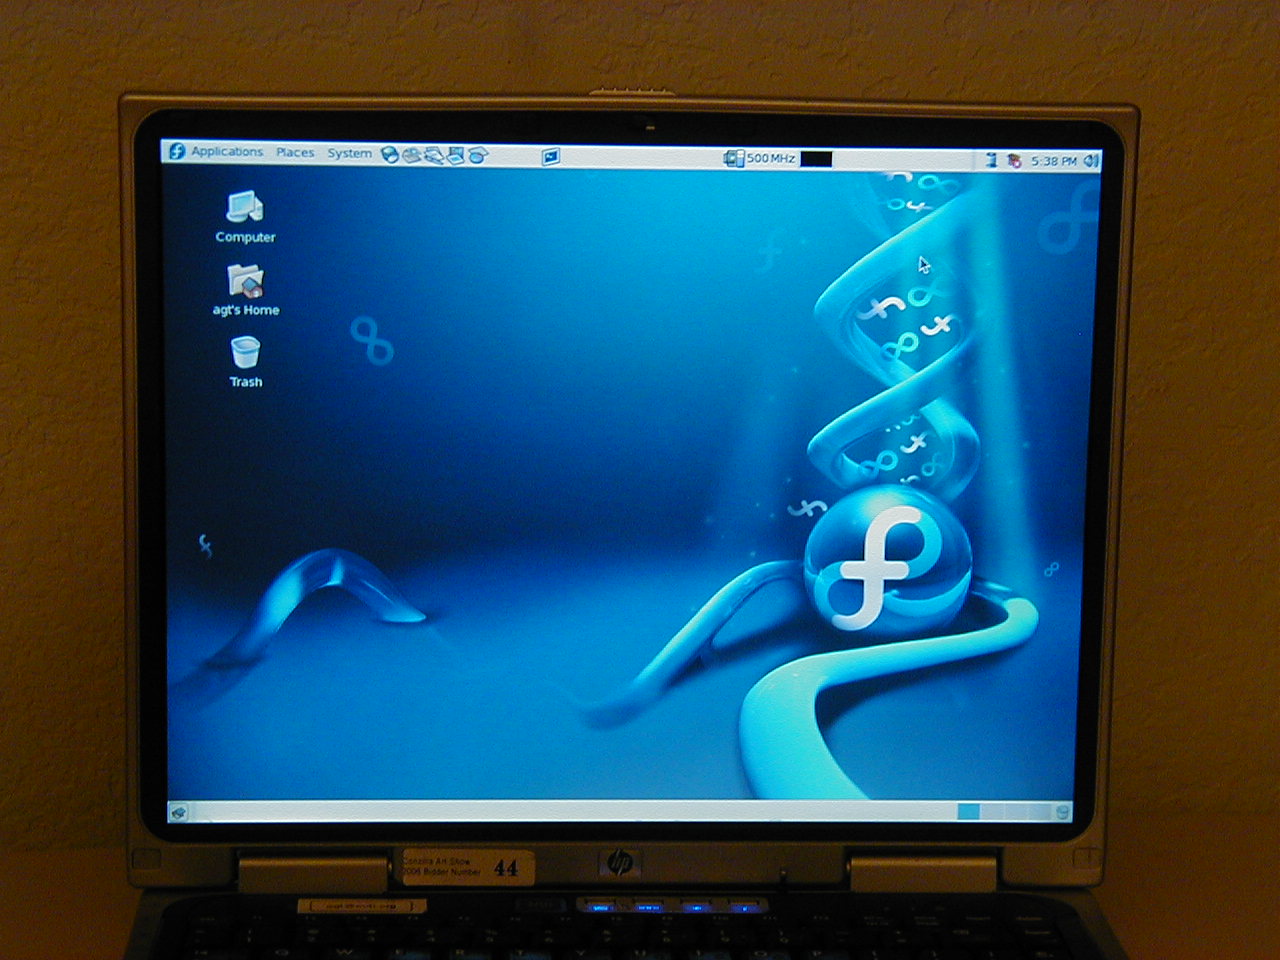The width and height of the screenshot is (1280, 960).
Task: Click the blue notification tray icon
Action: [991, 160]
